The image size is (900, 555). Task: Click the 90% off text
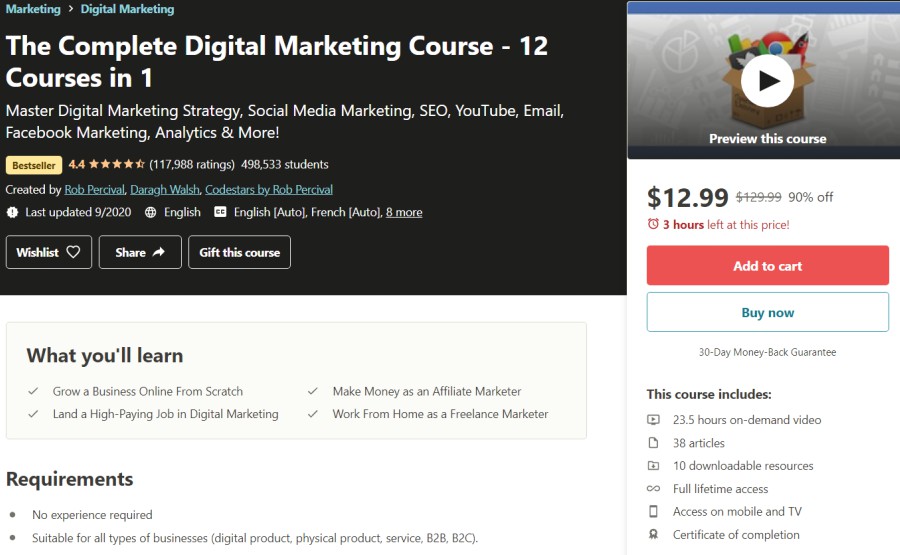(x=810, y=197)
